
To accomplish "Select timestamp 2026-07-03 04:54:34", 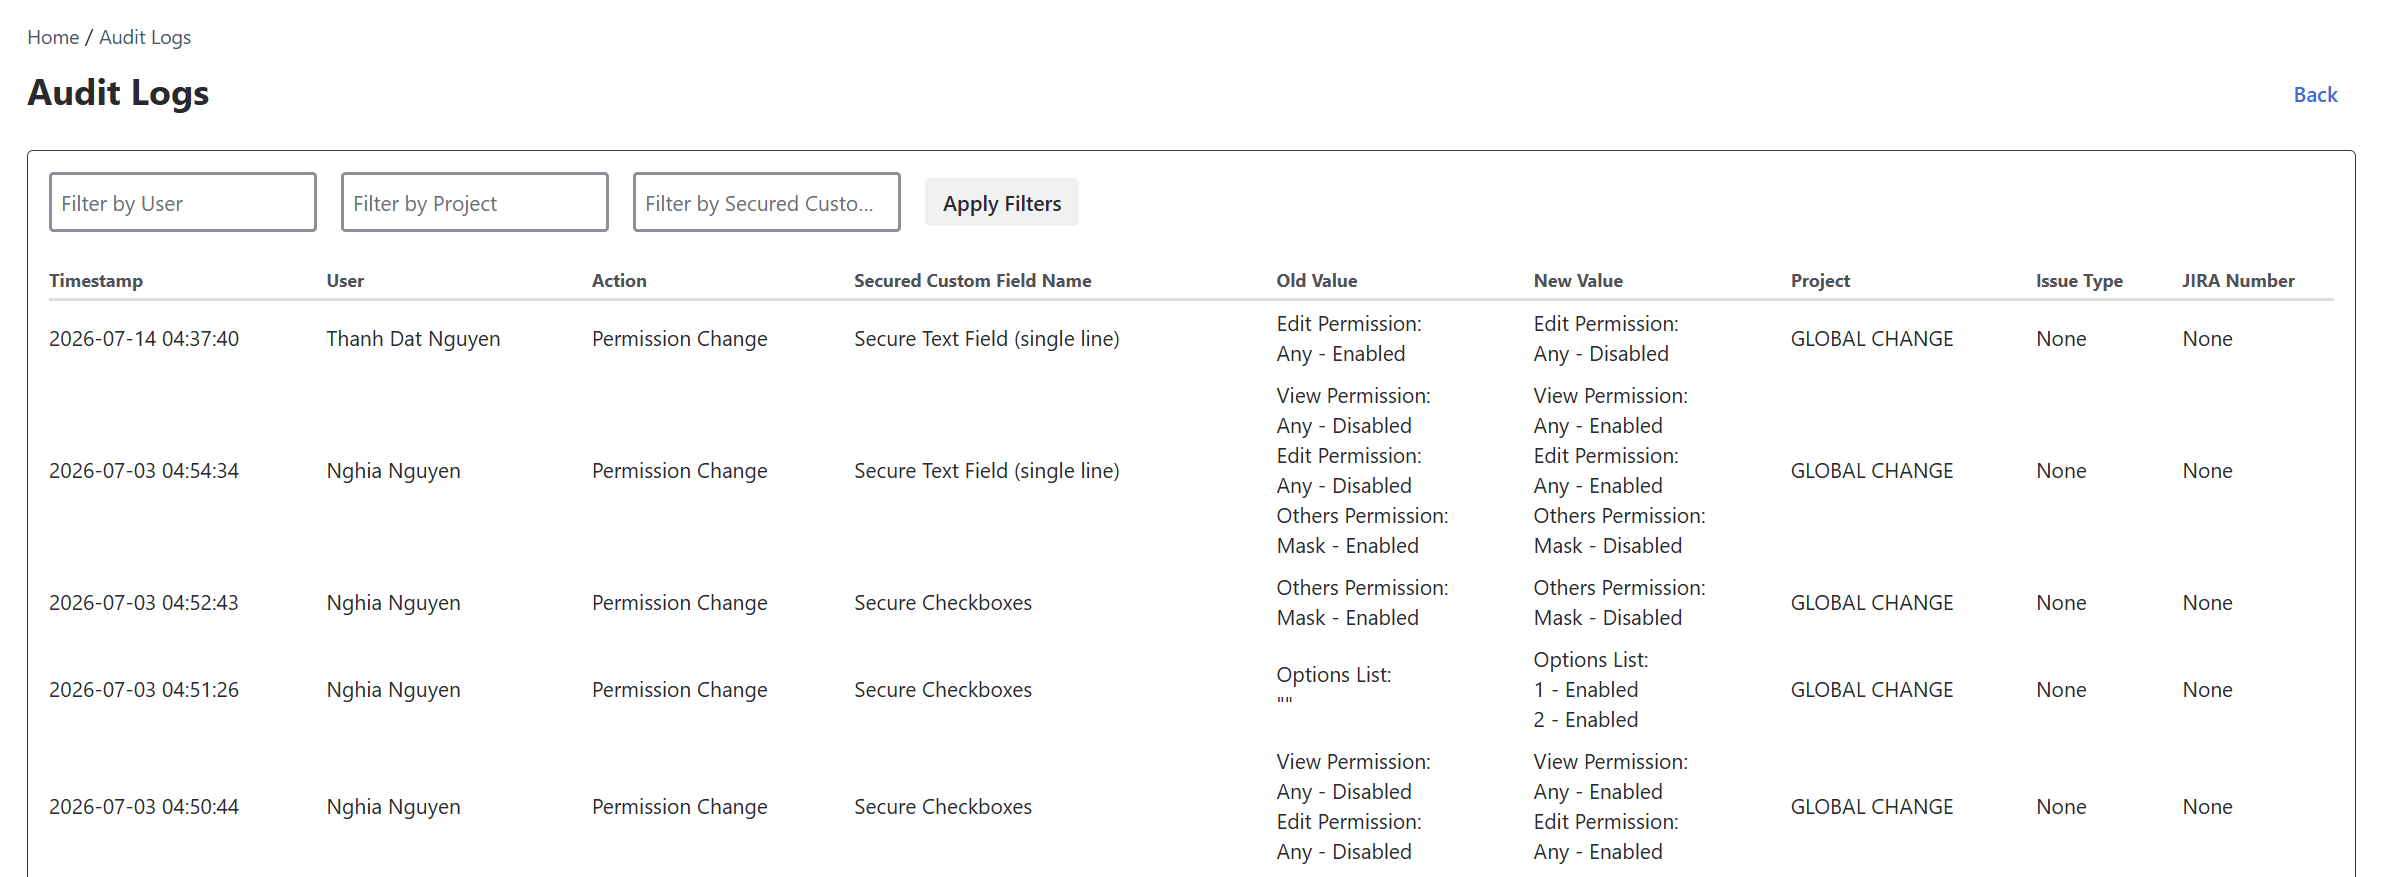I will click(144, 471).
